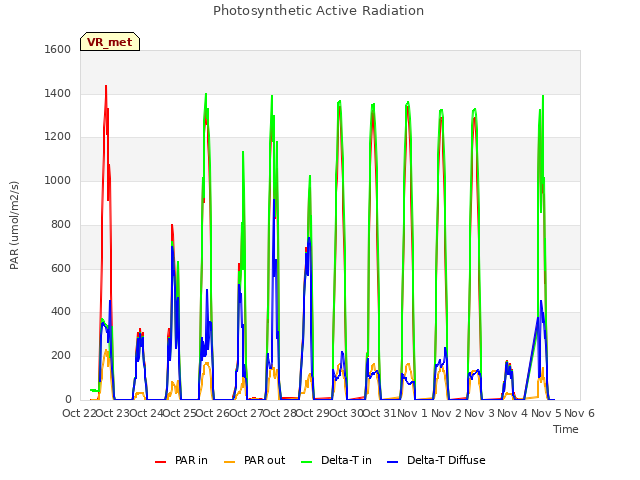The image size is (640, 480).
Task: Click the VR_met label box
Action: (x=110, y=42)
